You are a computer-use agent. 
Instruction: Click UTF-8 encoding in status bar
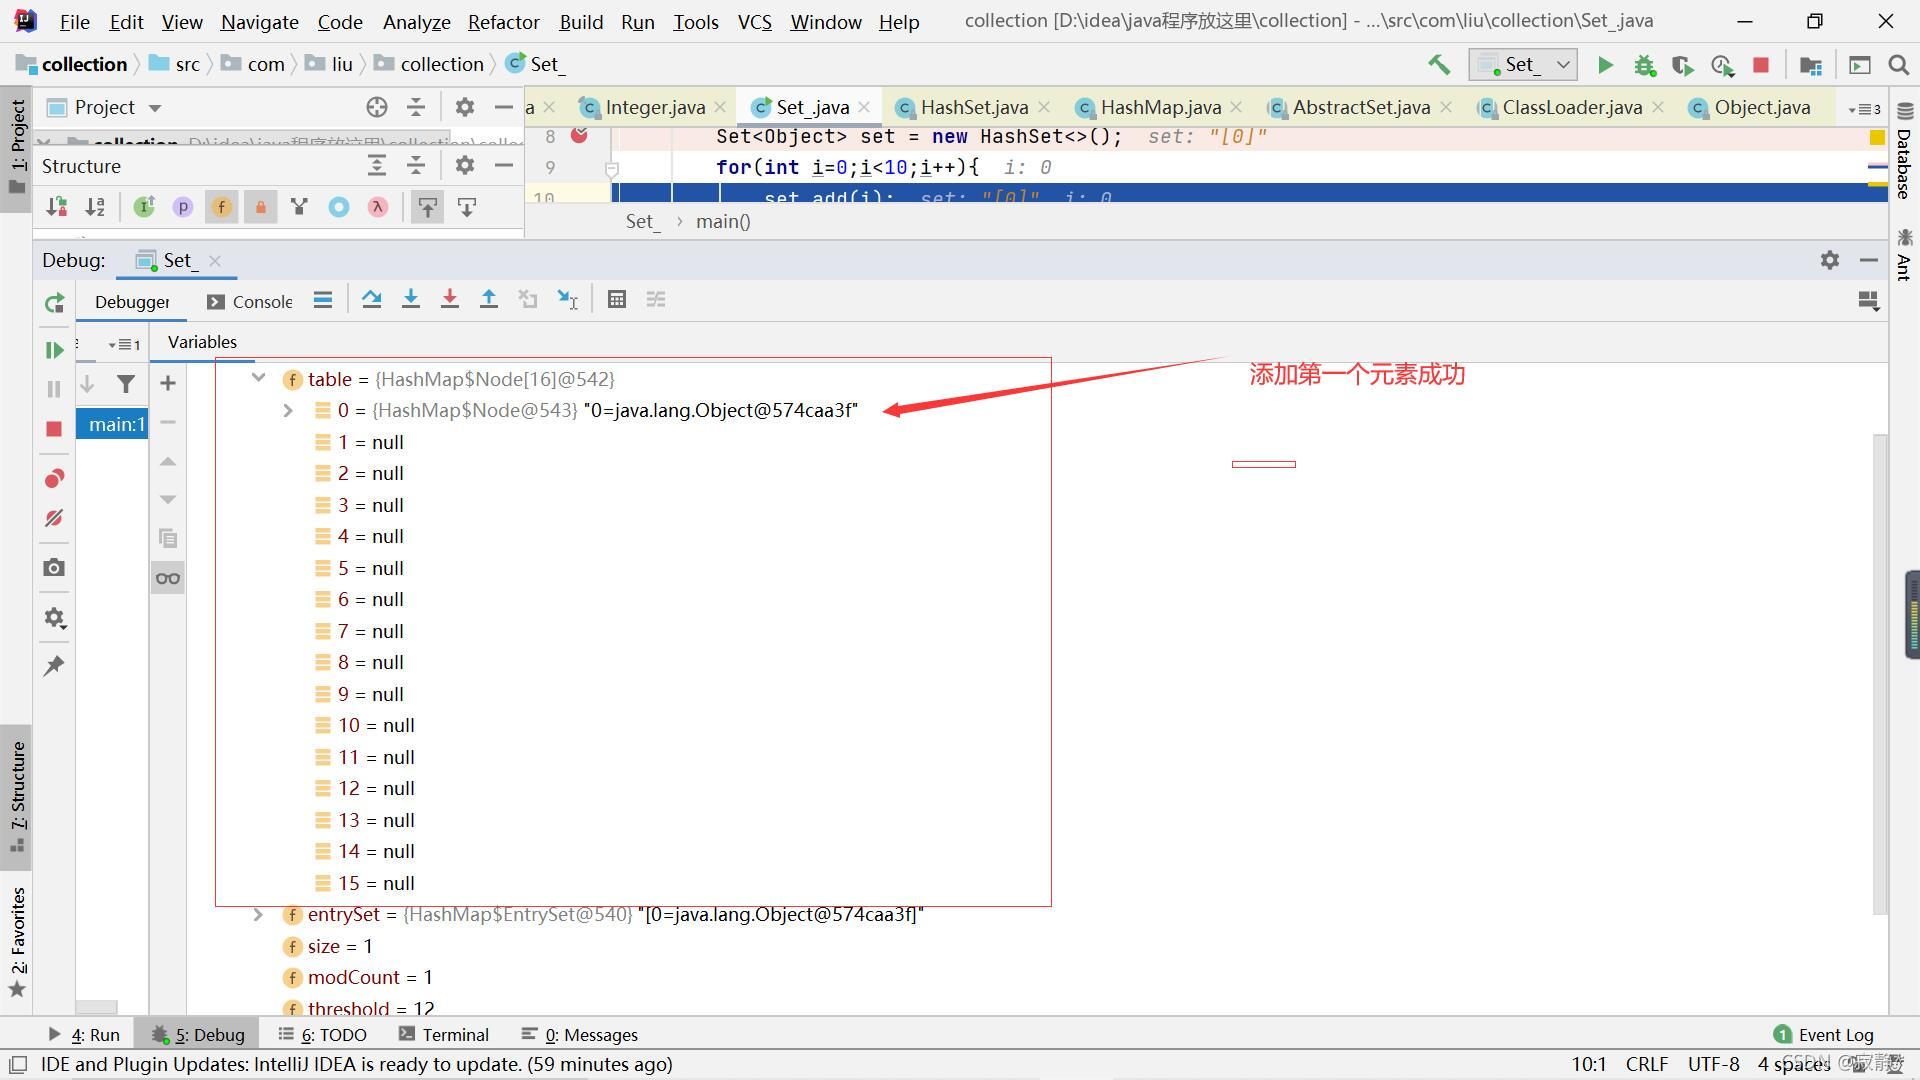[x=1713, y=1064]
